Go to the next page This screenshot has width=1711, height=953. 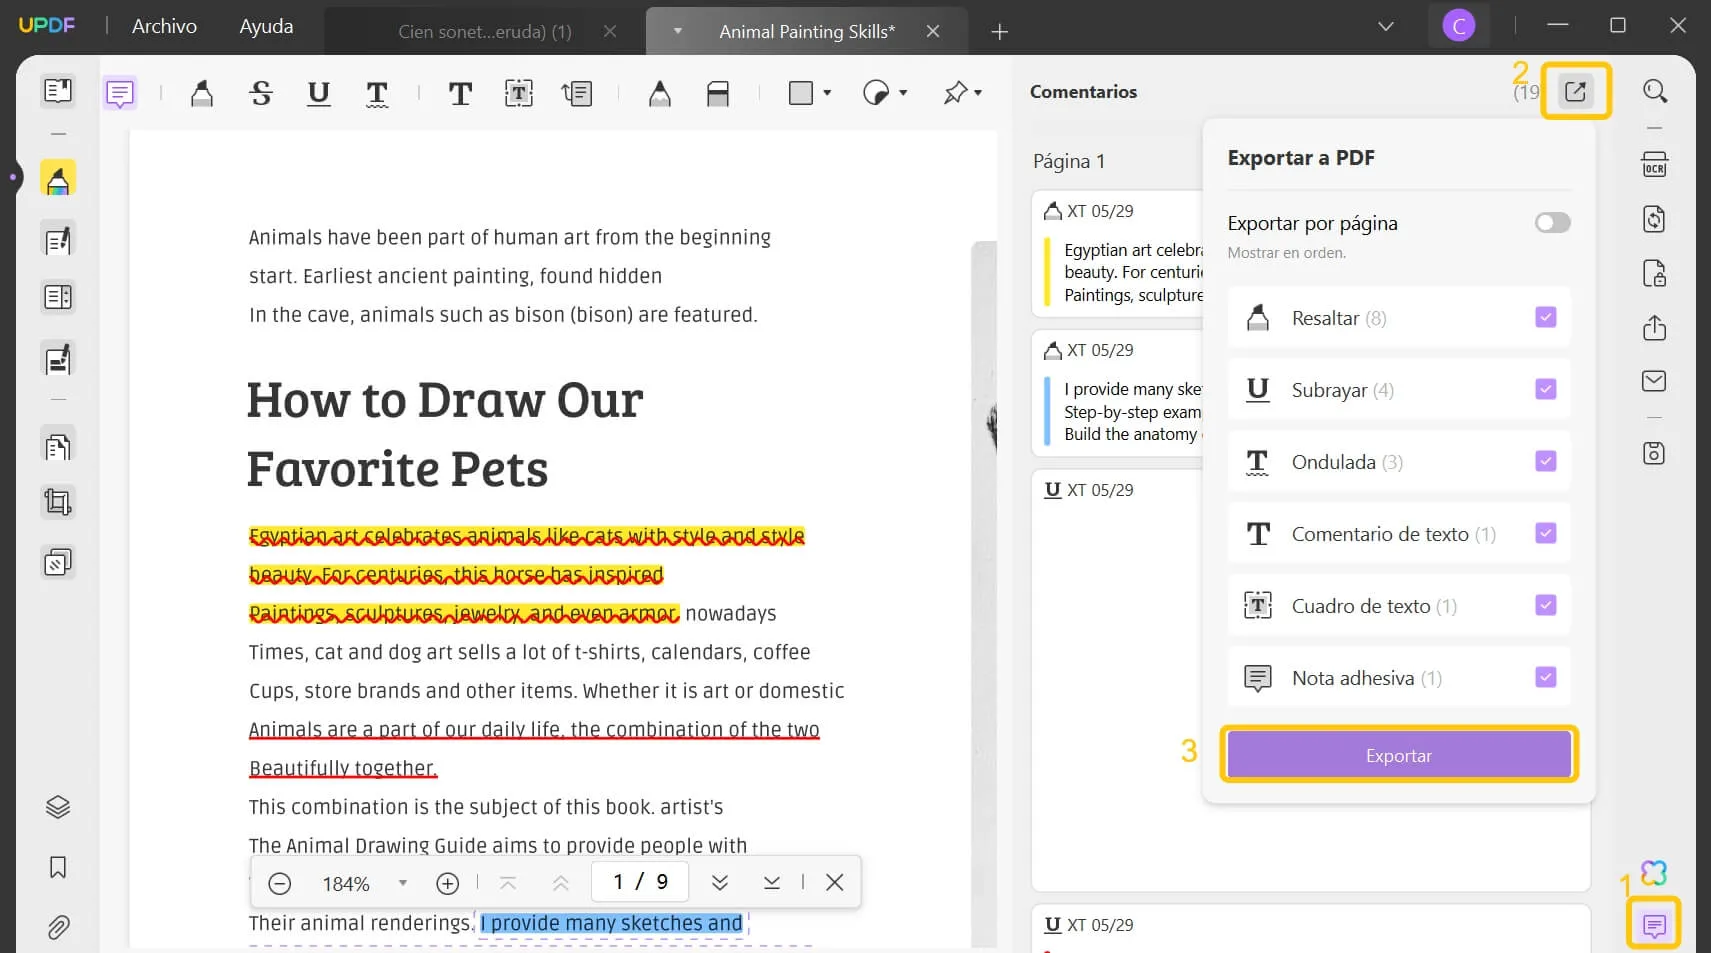(720, 883)
